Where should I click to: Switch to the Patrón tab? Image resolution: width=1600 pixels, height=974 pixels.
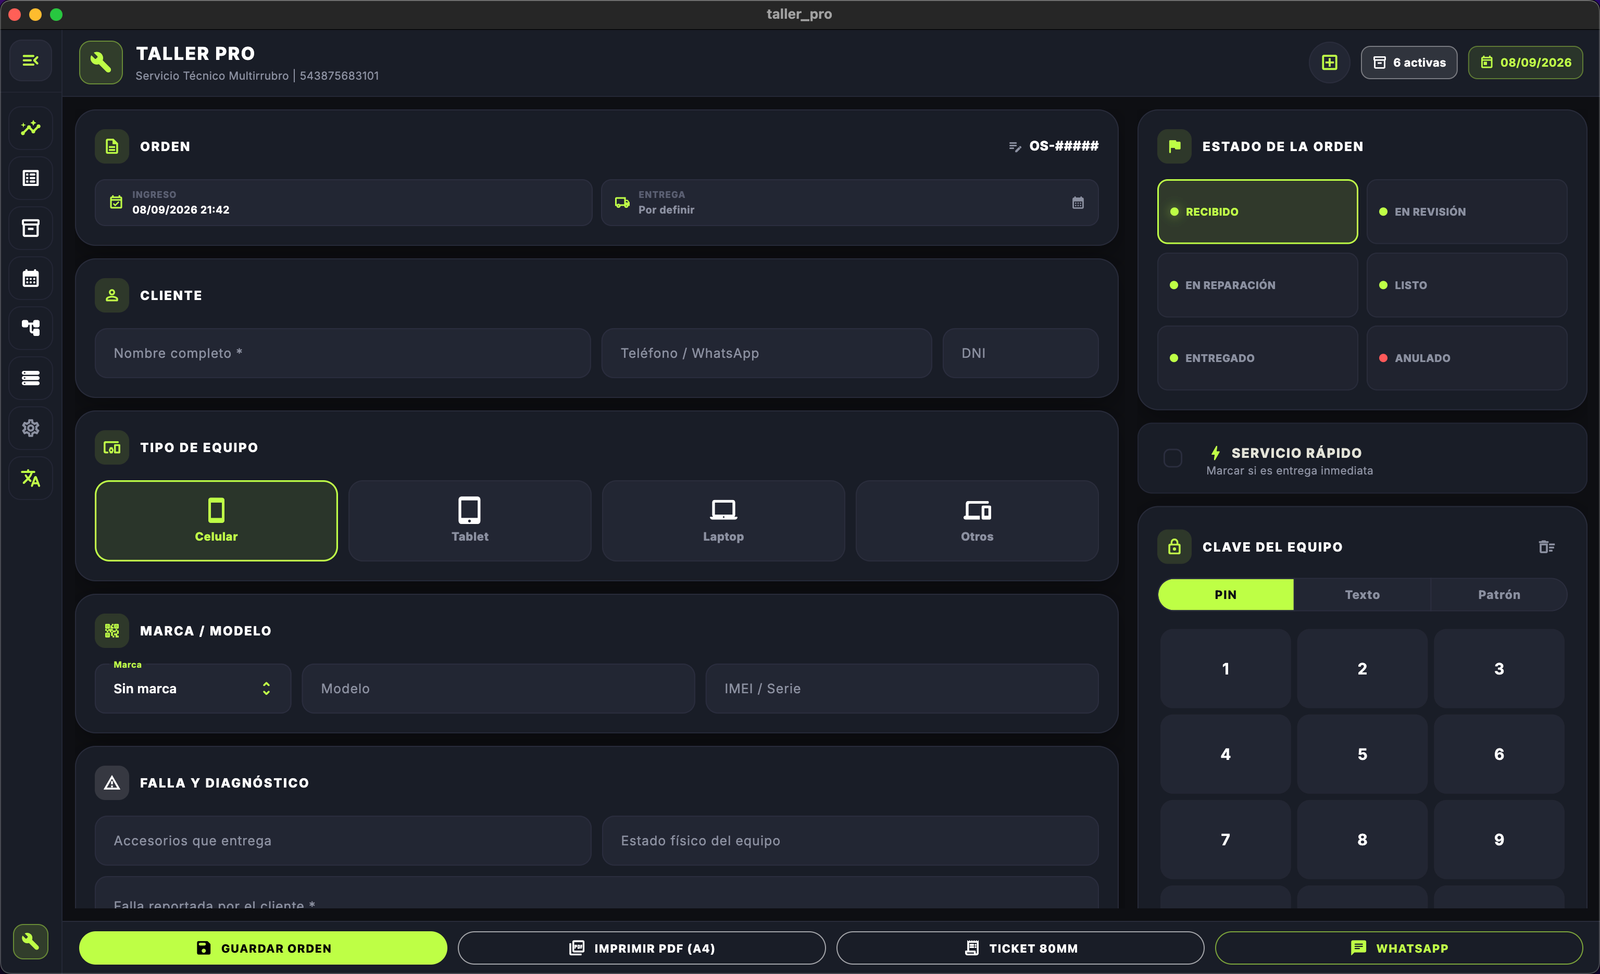1499,595
